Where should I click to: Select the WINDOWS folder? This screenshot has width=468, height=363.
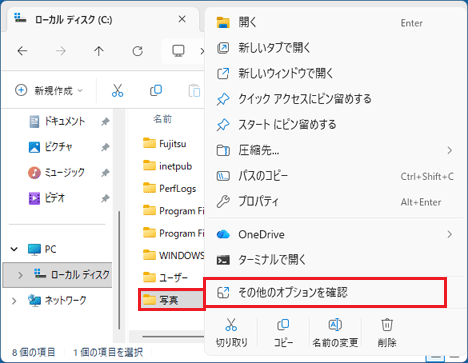173,255
